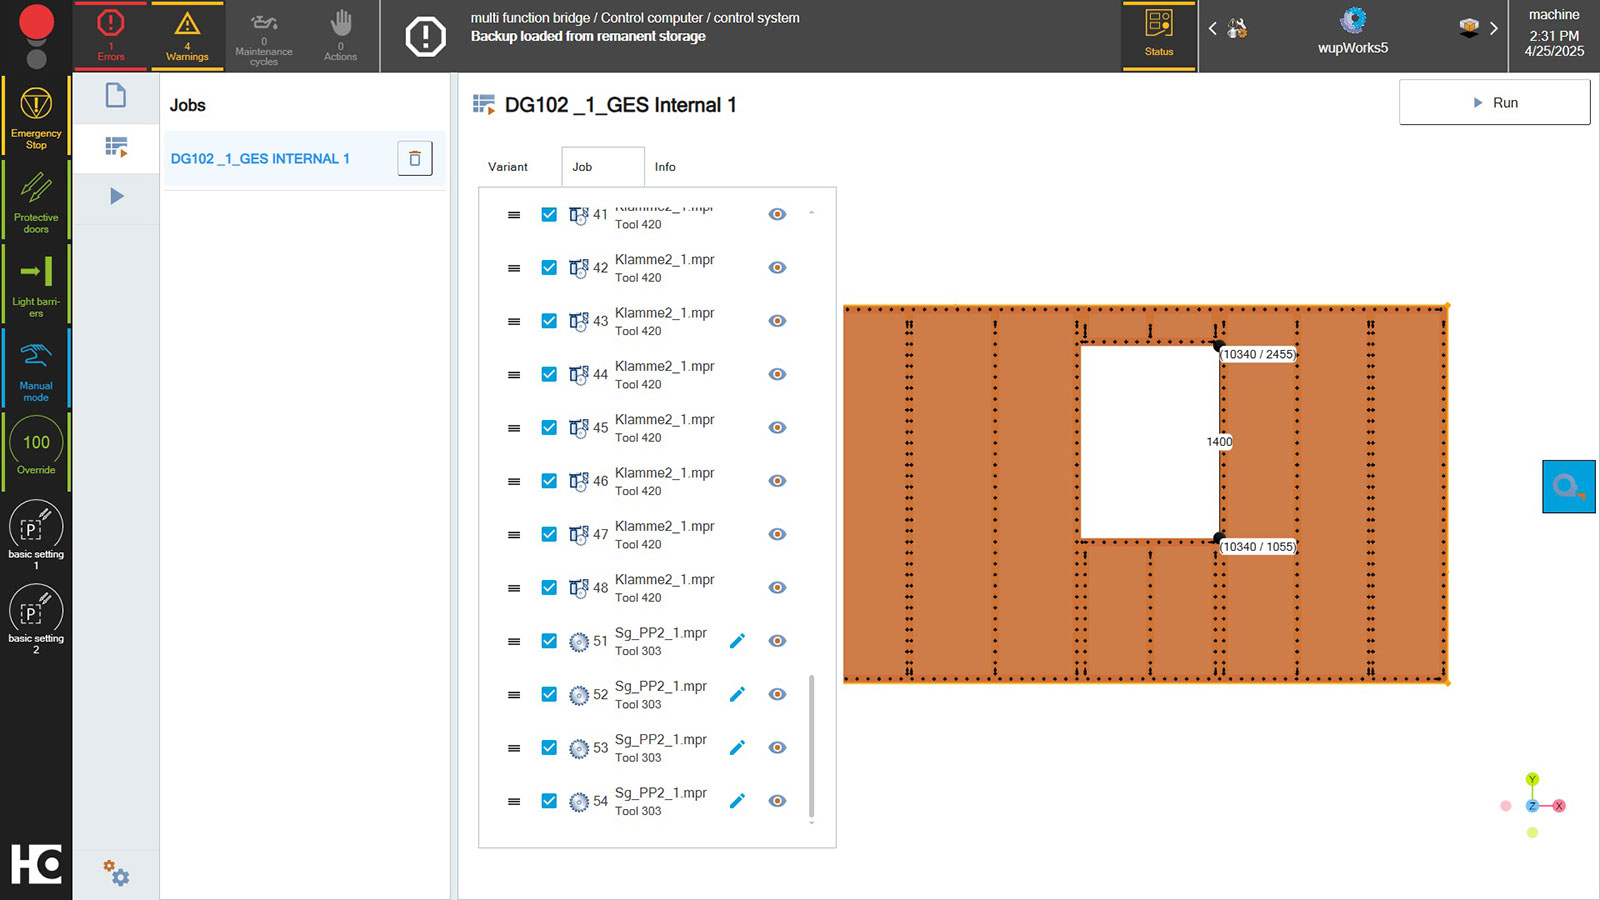Switch to the Info tab
The image size is (1600, 900).
(665, 167)
